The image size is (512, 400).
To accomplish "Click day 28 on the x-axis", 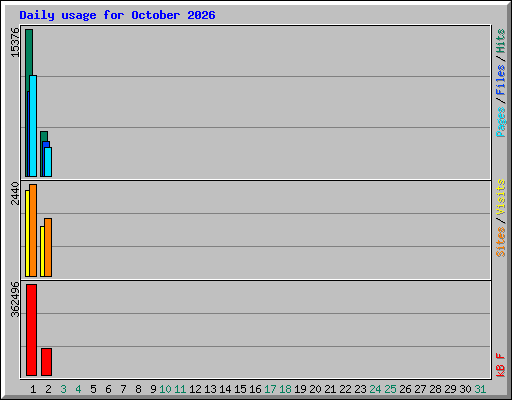I will [x=435, y=389].
